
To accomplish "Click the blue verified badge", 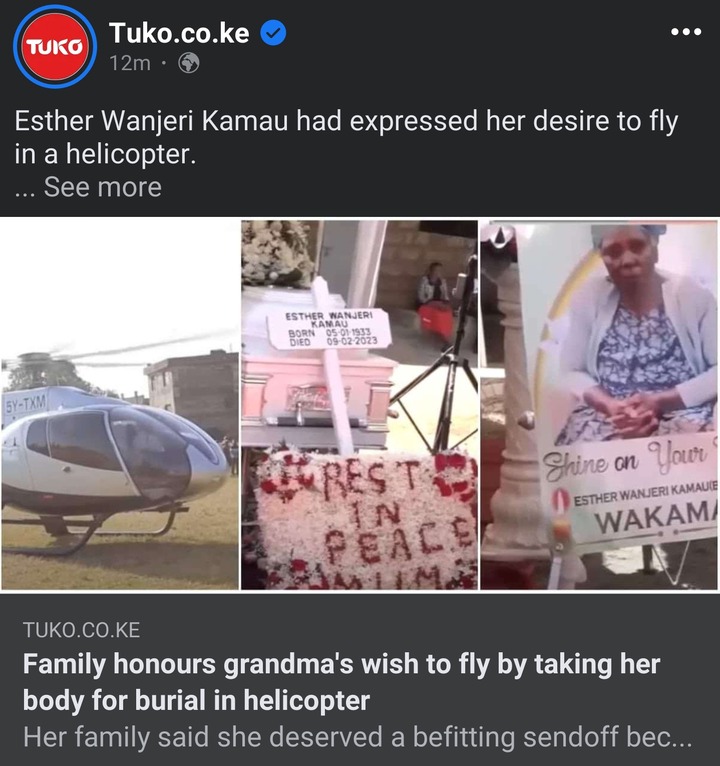I will pyautogui.click(x=273, y=33).
